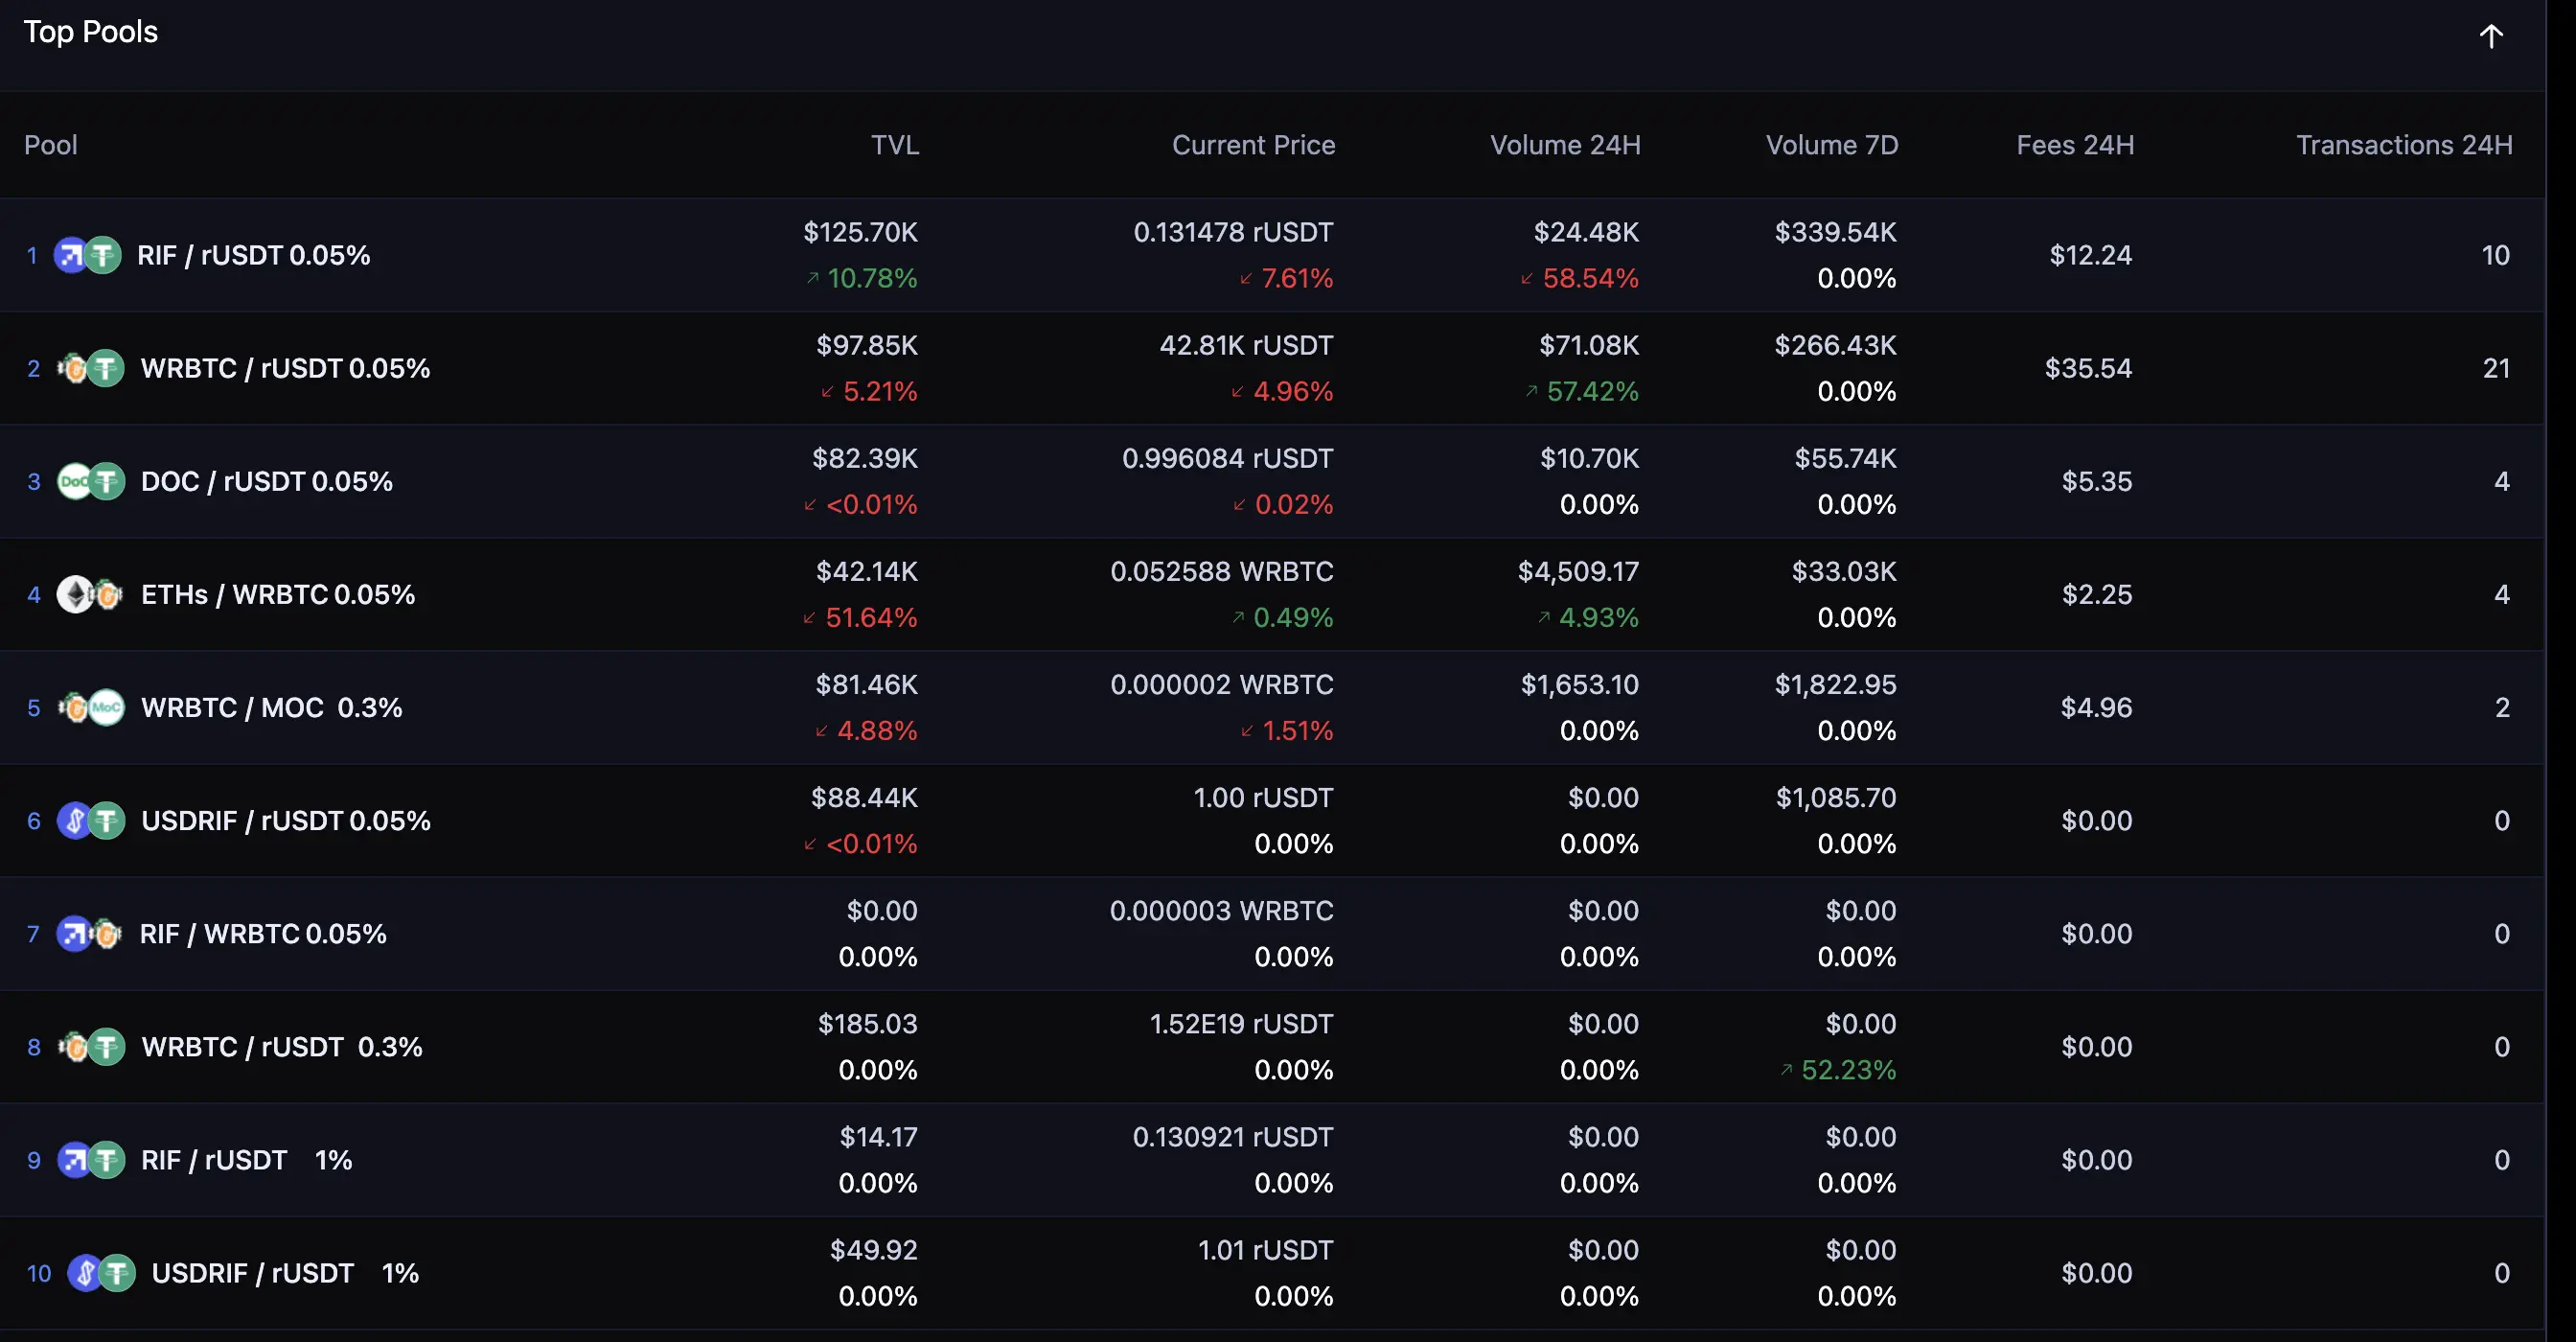Viewport: 2576px width, 1342px height.
Task: Click the Transactions 24H column header
Action: click(2403, 145)
